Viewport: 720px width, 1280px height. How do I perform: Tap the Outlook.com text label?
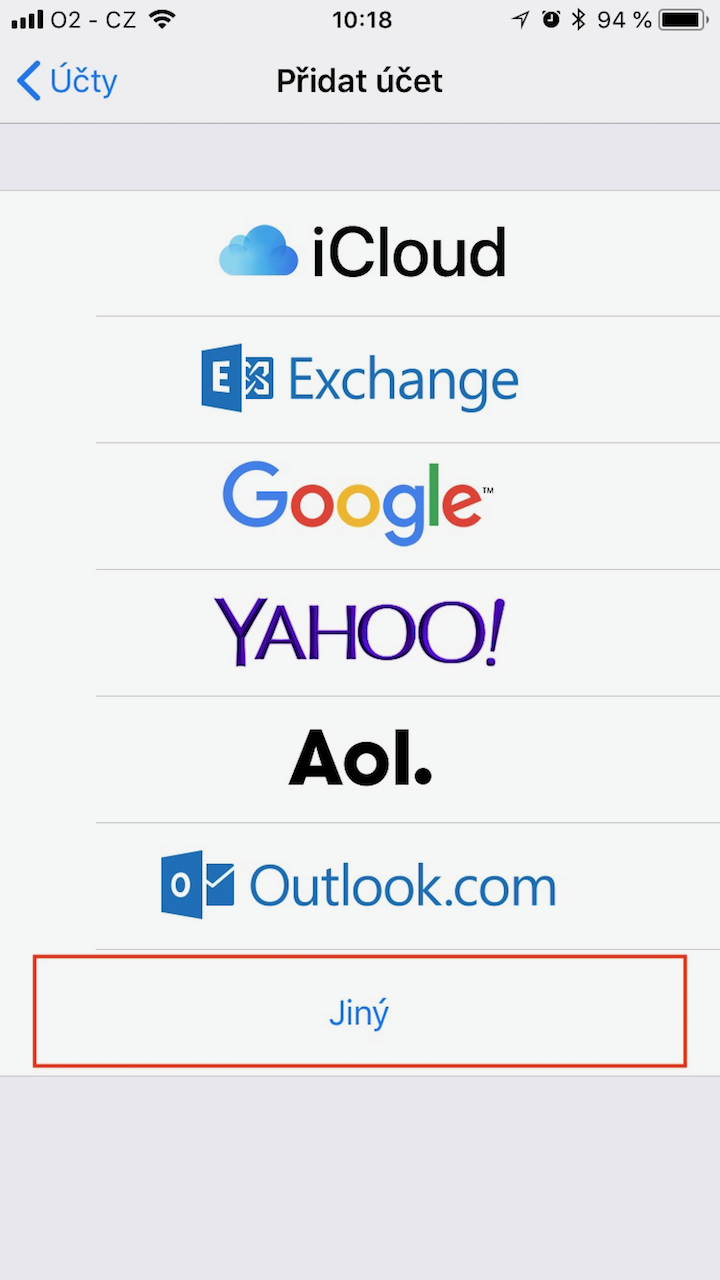coord(402,886)
